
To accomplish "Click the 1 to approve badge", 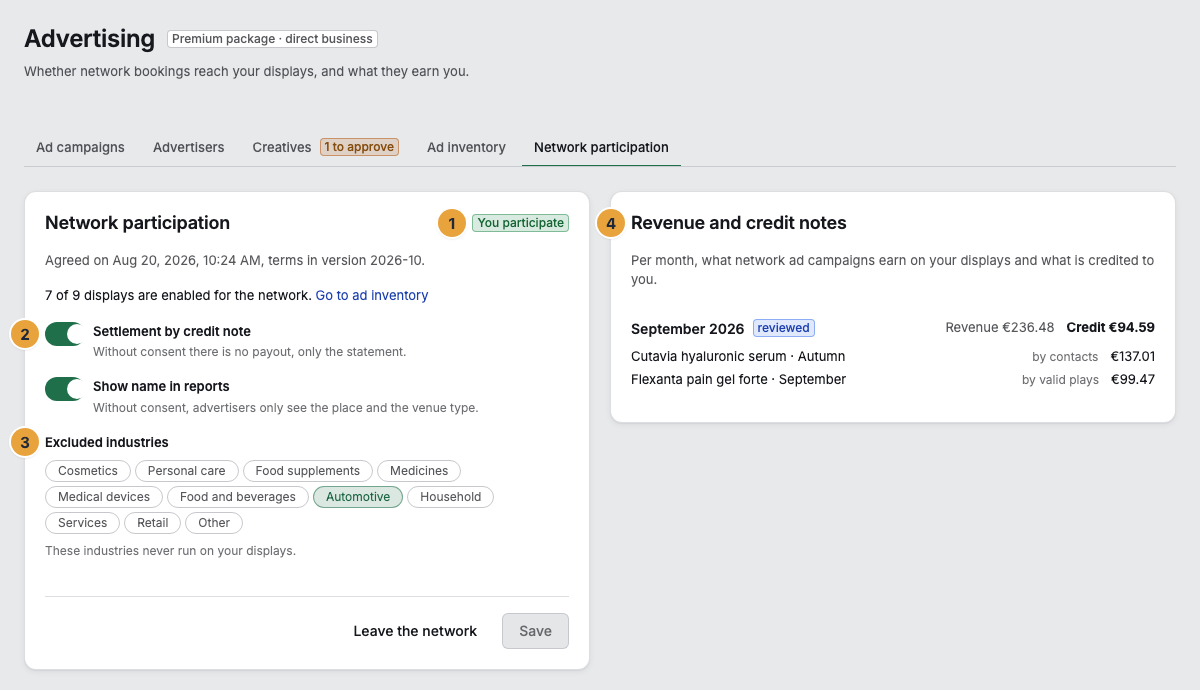I will [359, 147].
